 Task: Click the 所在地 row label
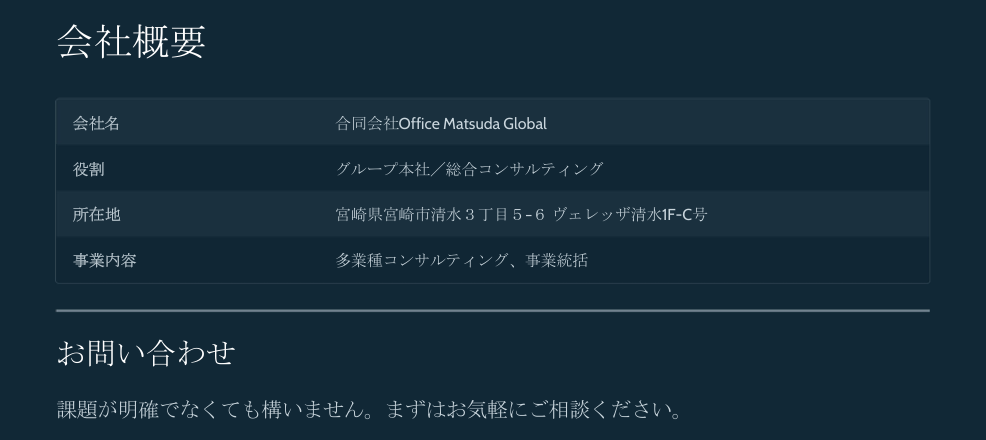coord(96,215)
